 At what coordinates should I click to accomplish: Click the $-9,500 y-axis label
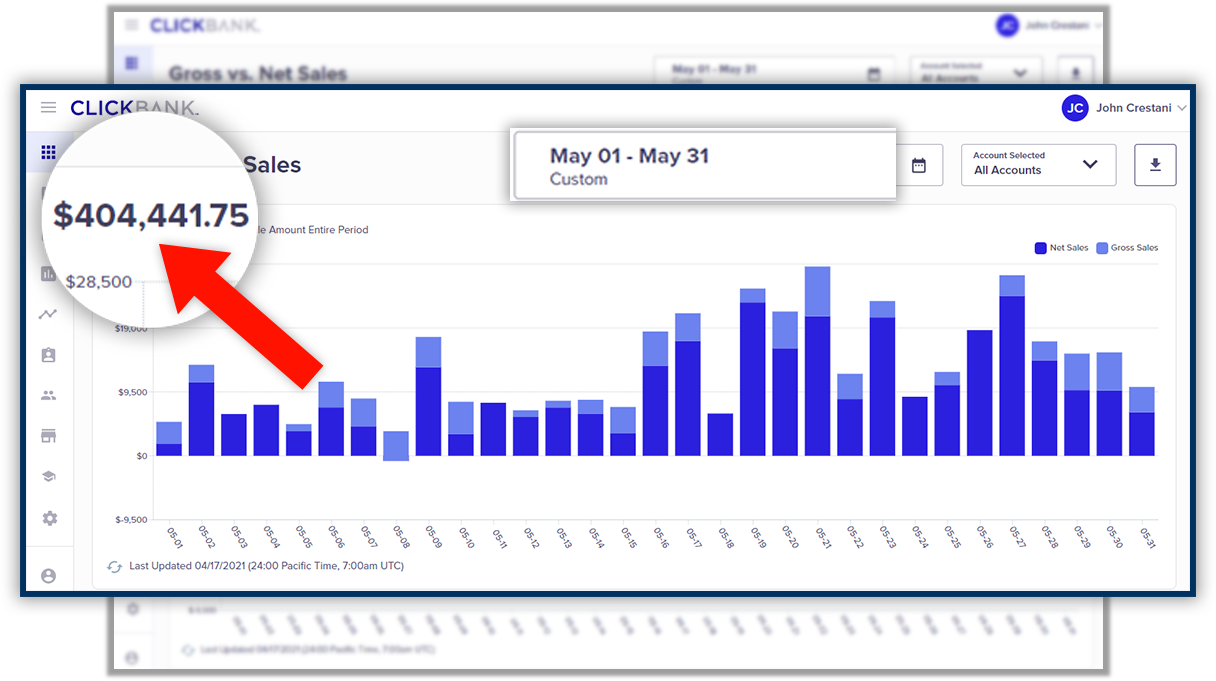pos(132,520)
